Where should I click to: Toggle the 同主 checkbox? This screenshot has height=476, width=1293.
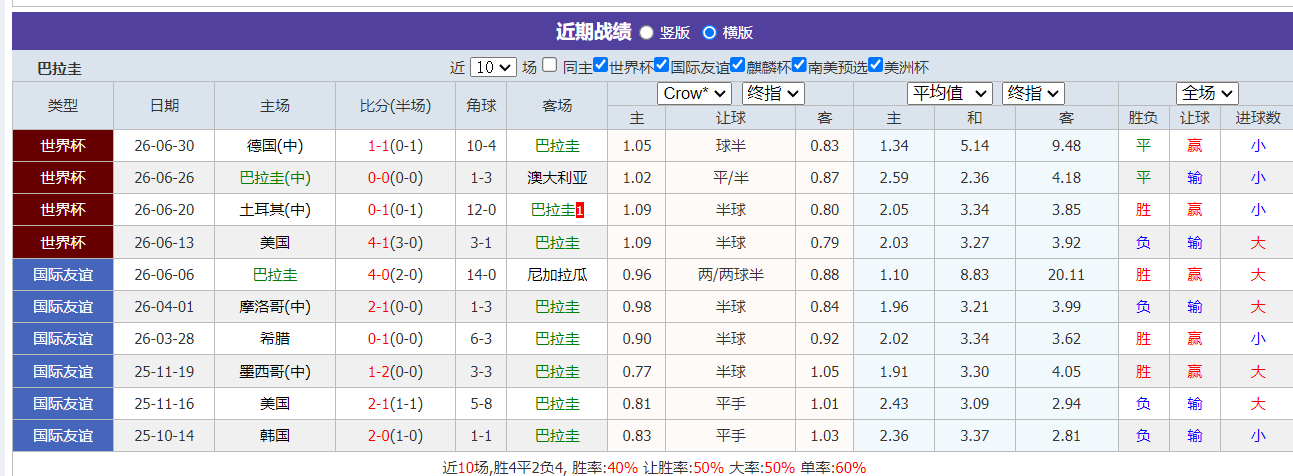pos(550,66)
